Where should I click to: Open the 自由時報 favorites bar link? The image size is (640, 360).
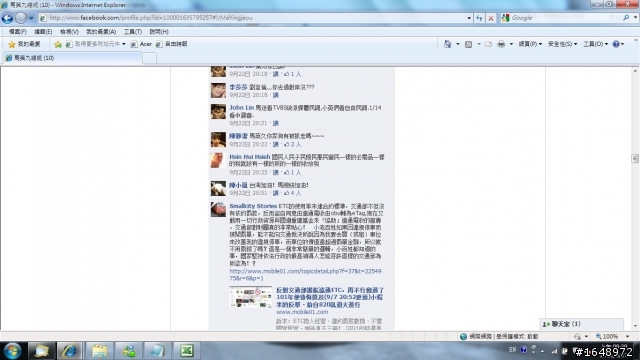pos(171,44)
